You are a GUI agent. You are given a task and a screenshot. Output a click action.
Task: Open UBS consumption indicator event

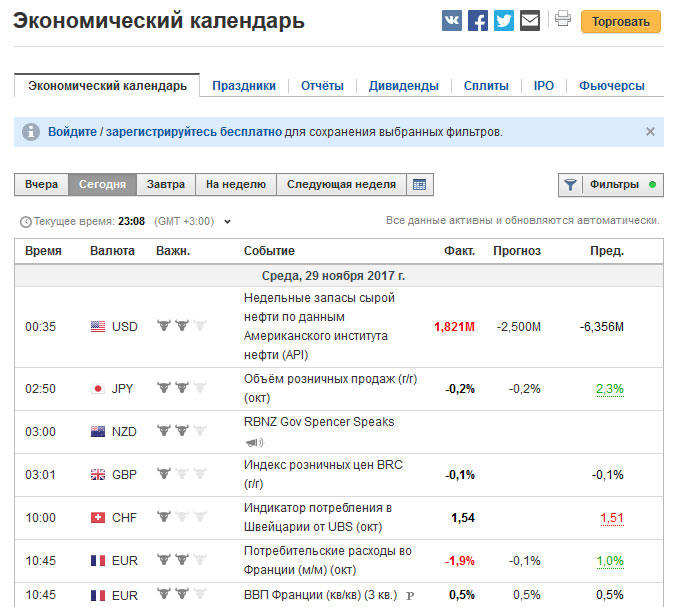318,517
